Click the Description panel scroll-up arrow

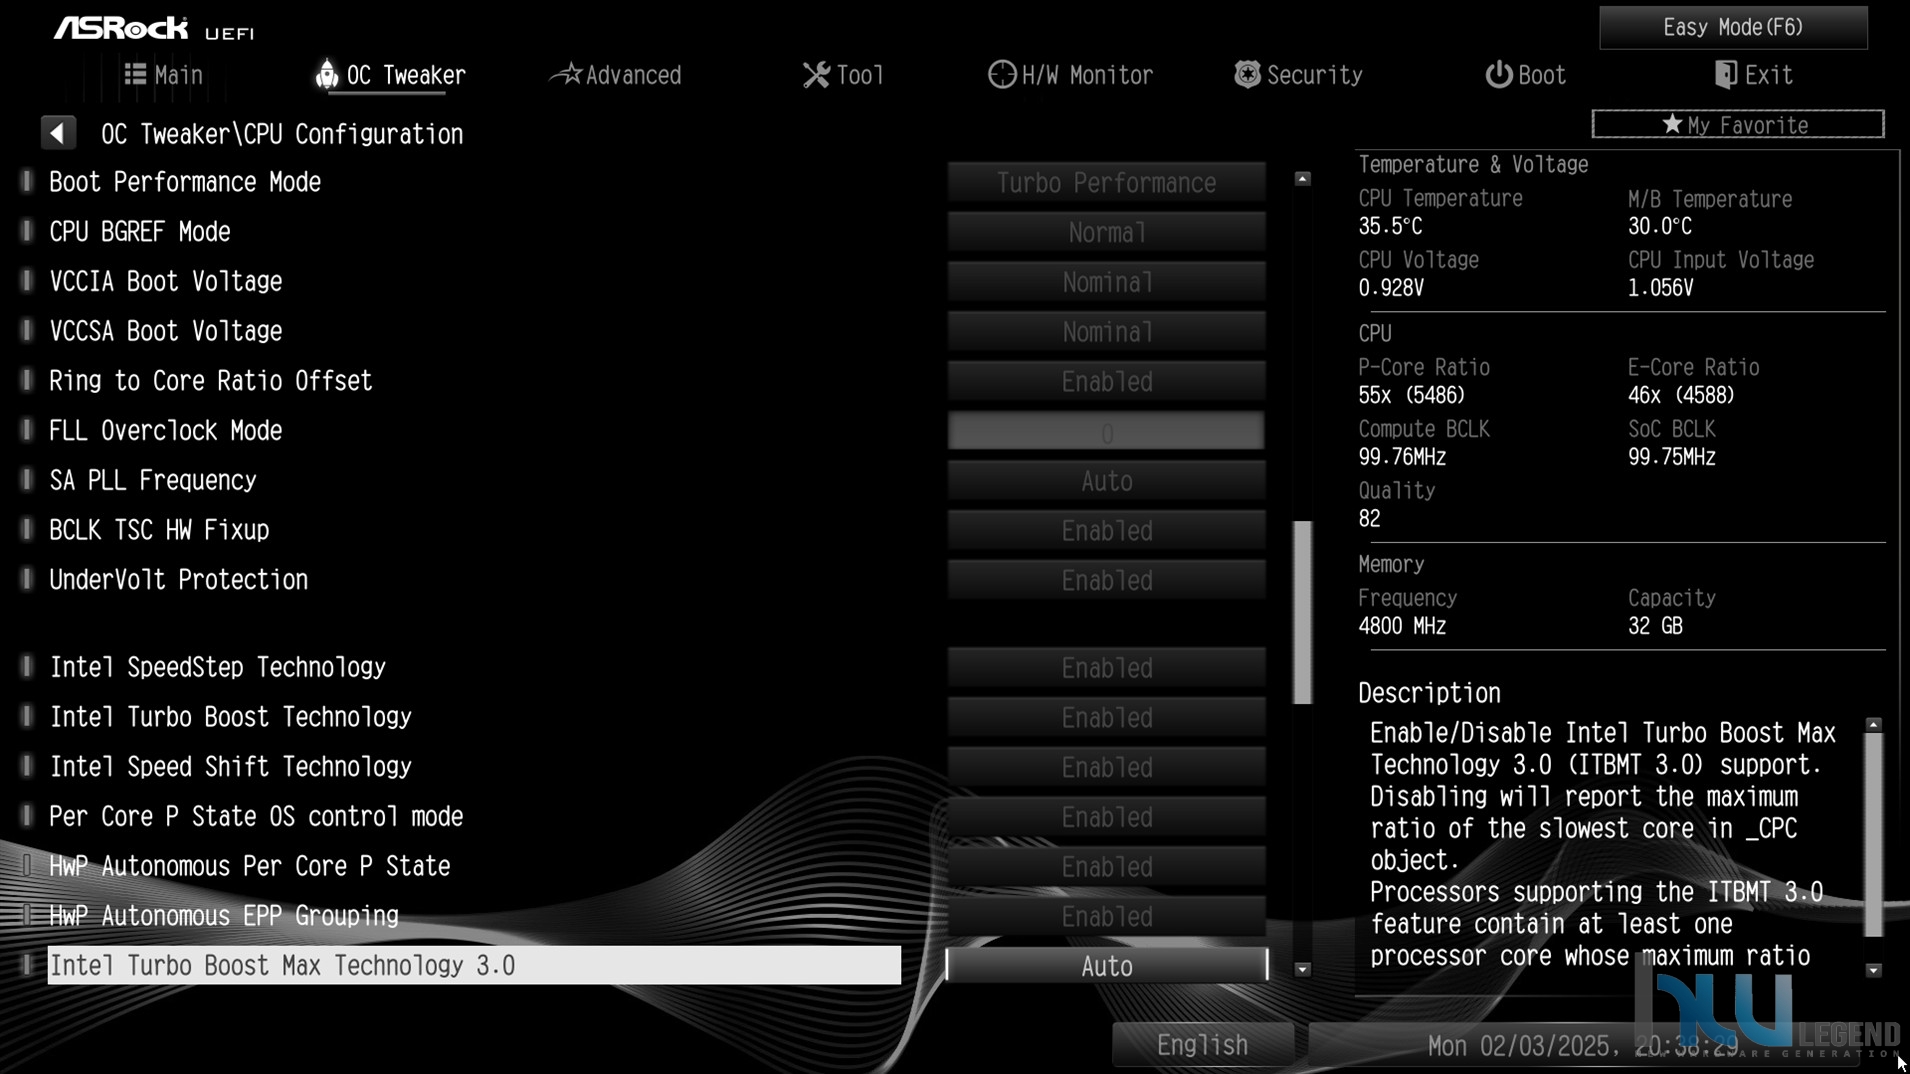[1874, 725]
